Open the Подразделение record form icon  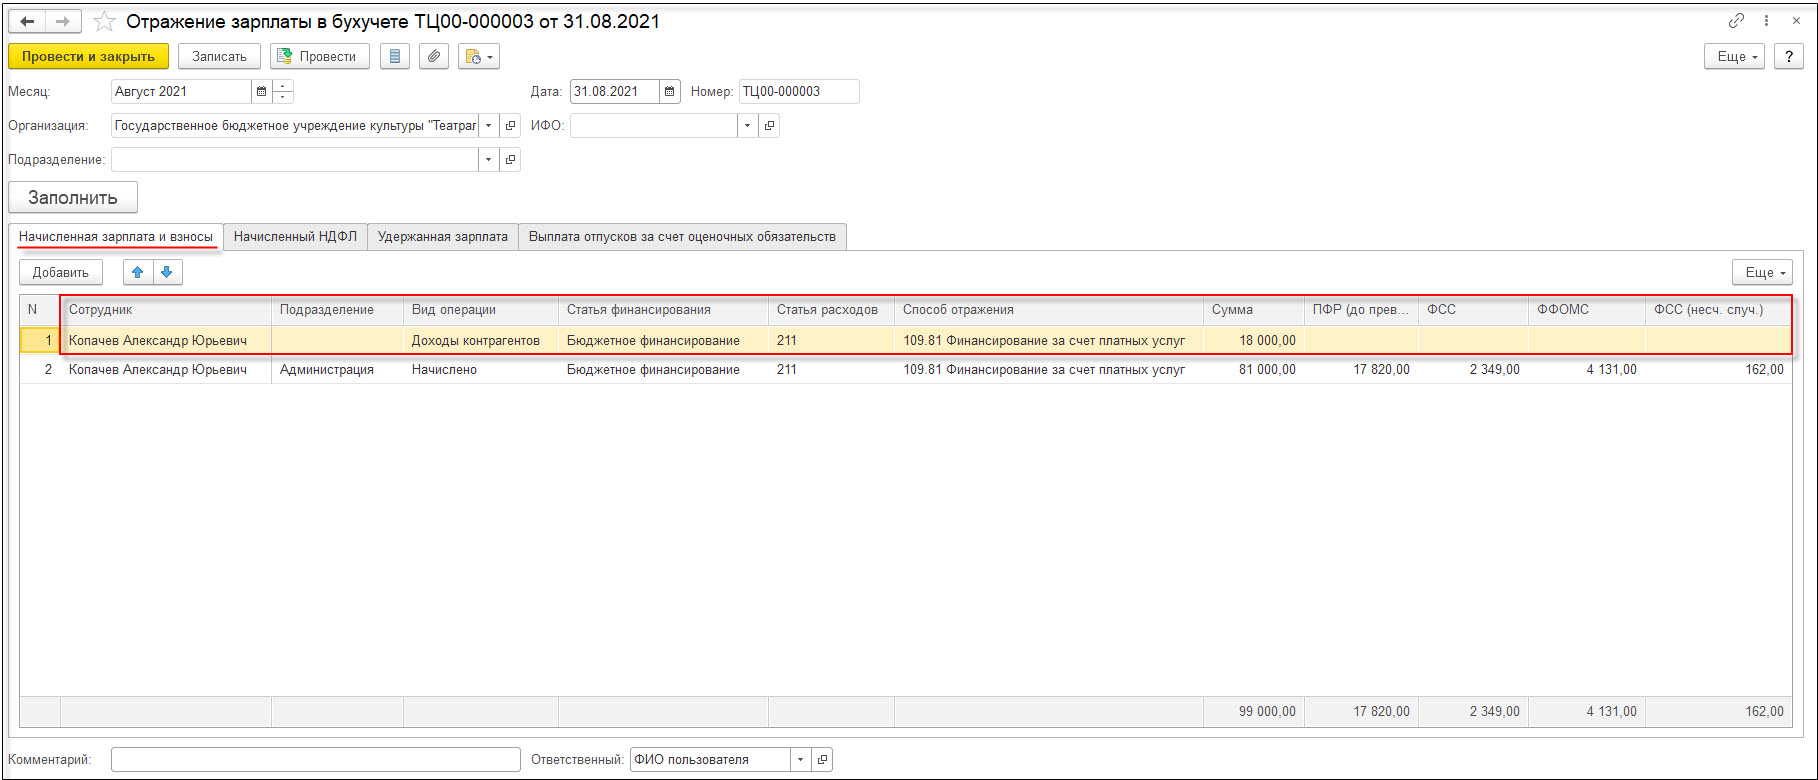510,159
